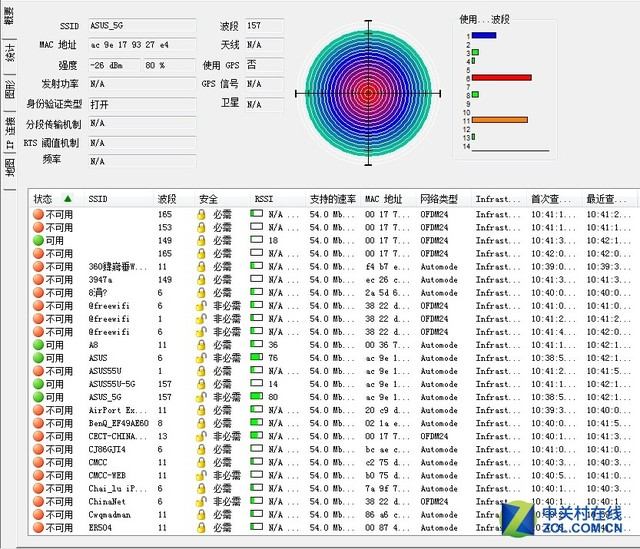
Task: Click red status icon of BenQ_EF49AE60 row
Action: pos(38,423)
